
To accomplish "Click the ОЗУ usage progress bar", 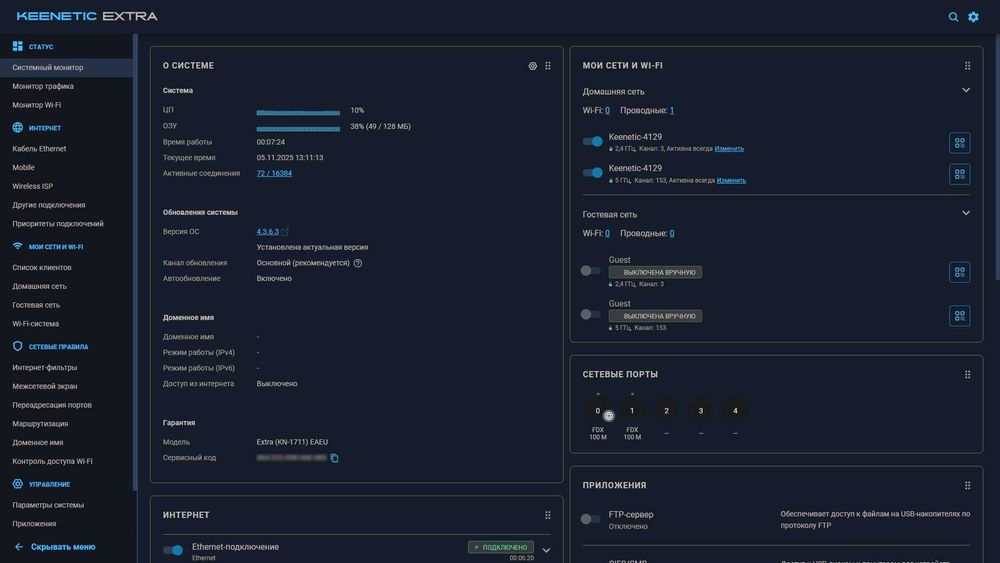I will pyautogui.click(x=298, y=129).
